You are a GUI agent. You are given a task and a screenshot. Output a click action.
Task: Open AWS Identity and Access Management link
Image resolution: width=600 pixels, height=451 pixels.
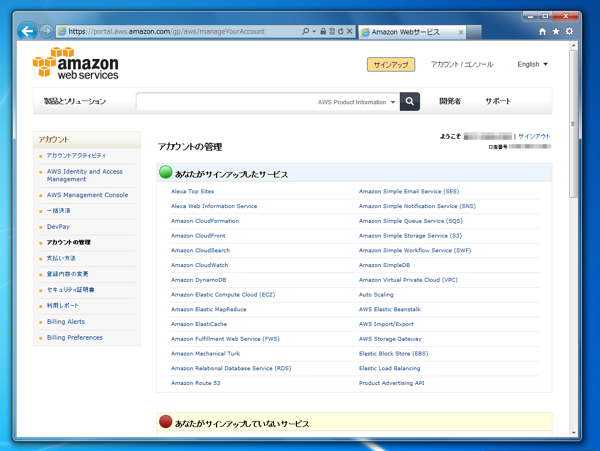(85, 175)
